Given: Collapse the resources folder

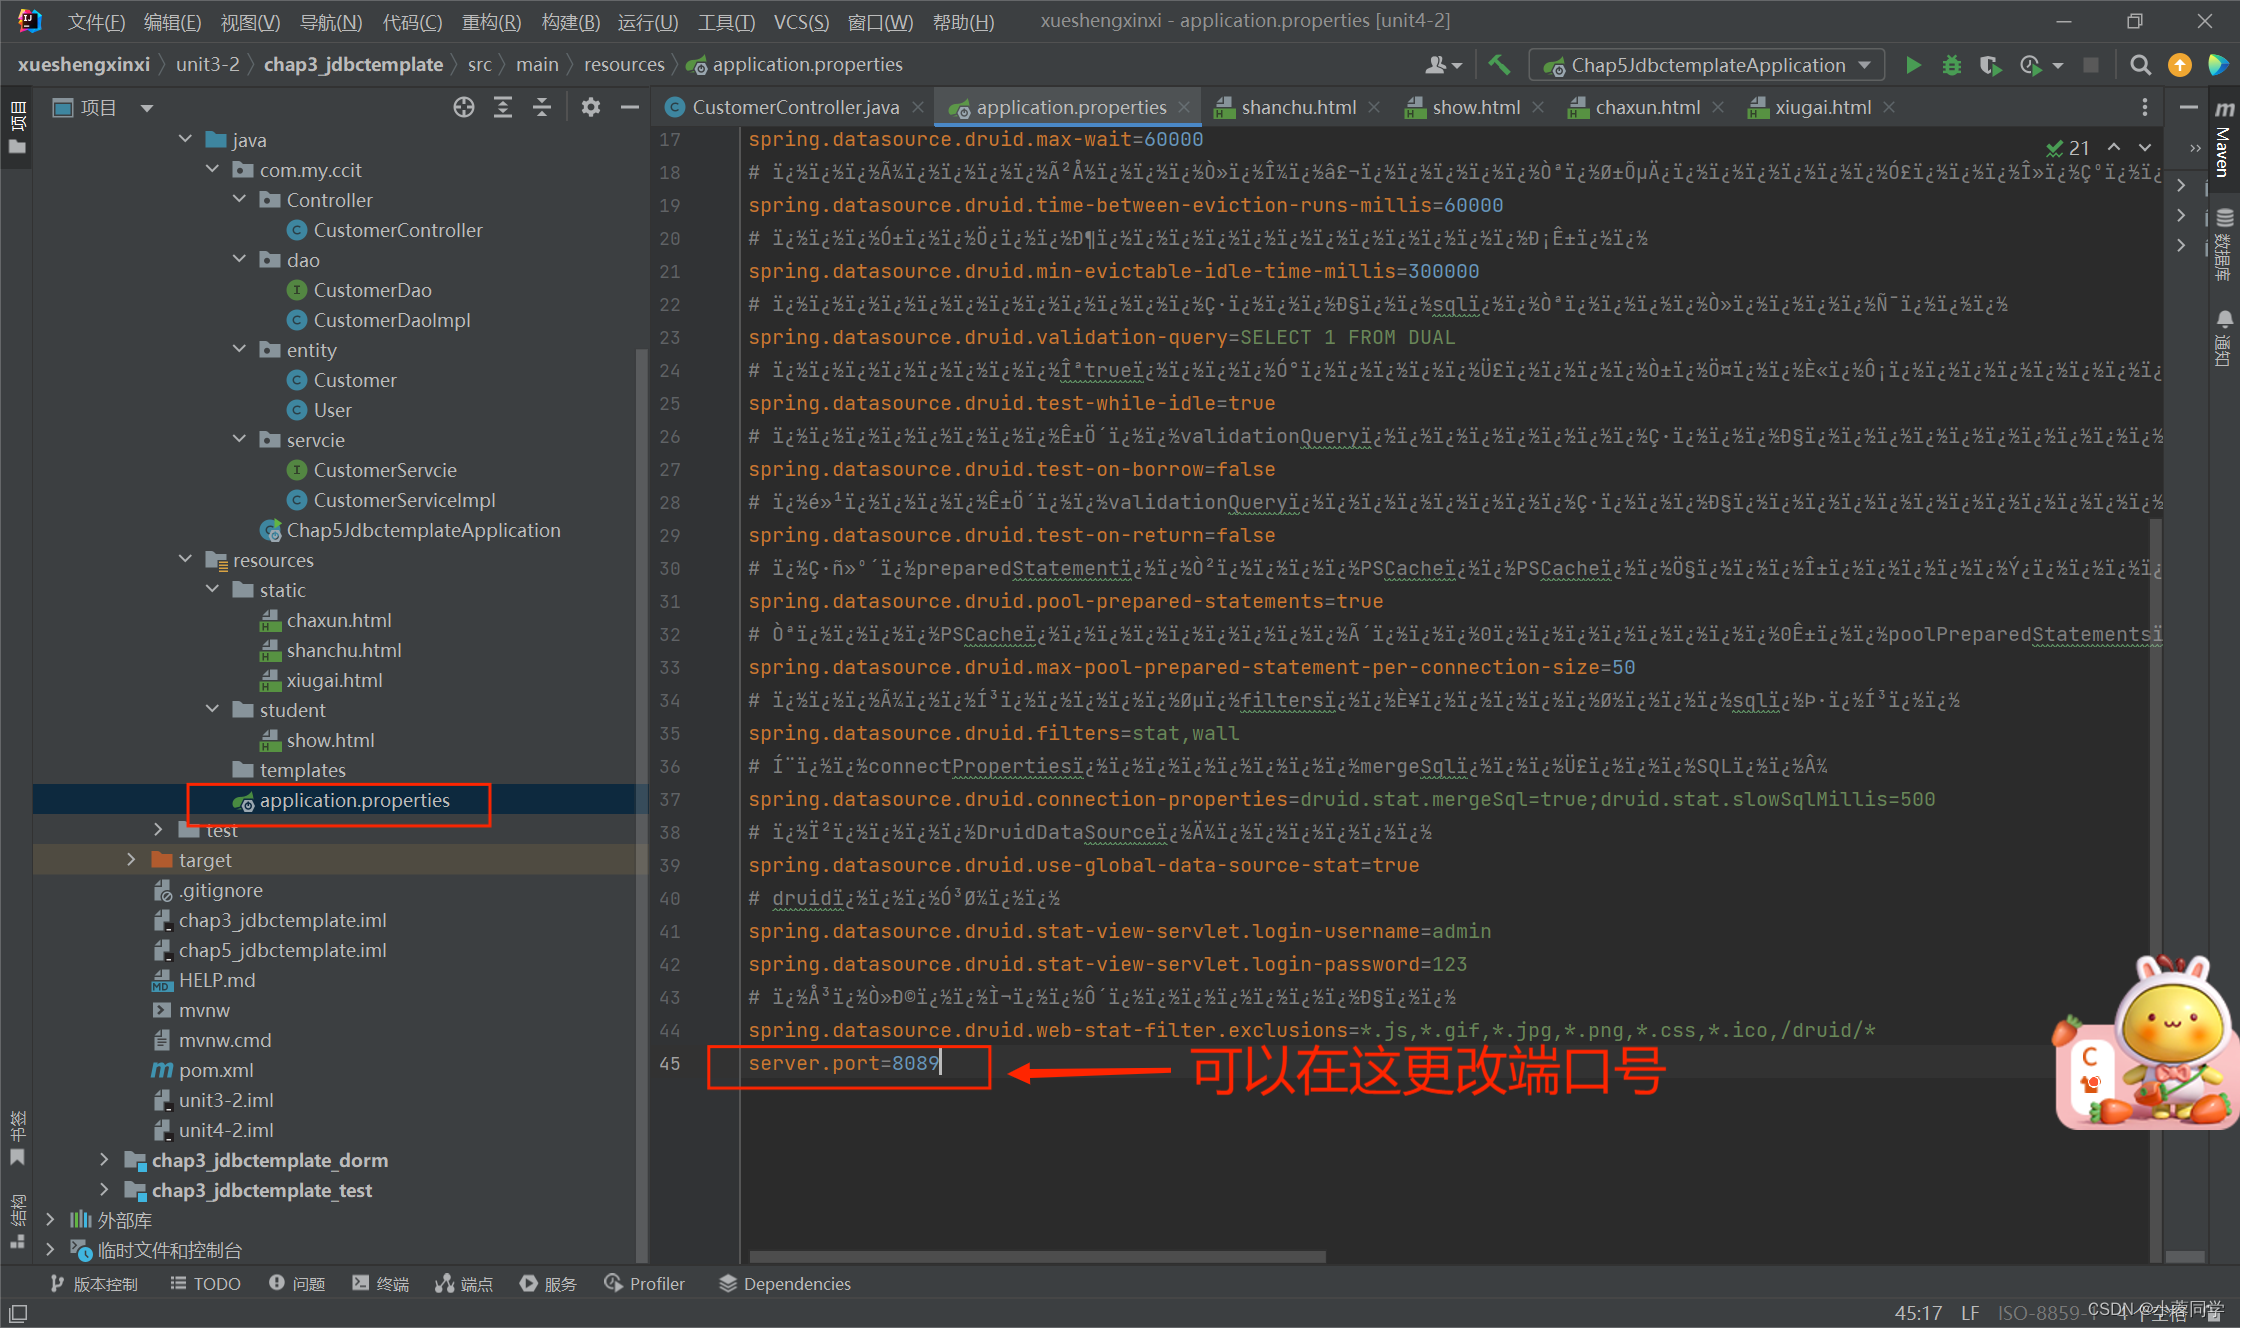Looking at the screenshot, I should [x=185, y=560].
